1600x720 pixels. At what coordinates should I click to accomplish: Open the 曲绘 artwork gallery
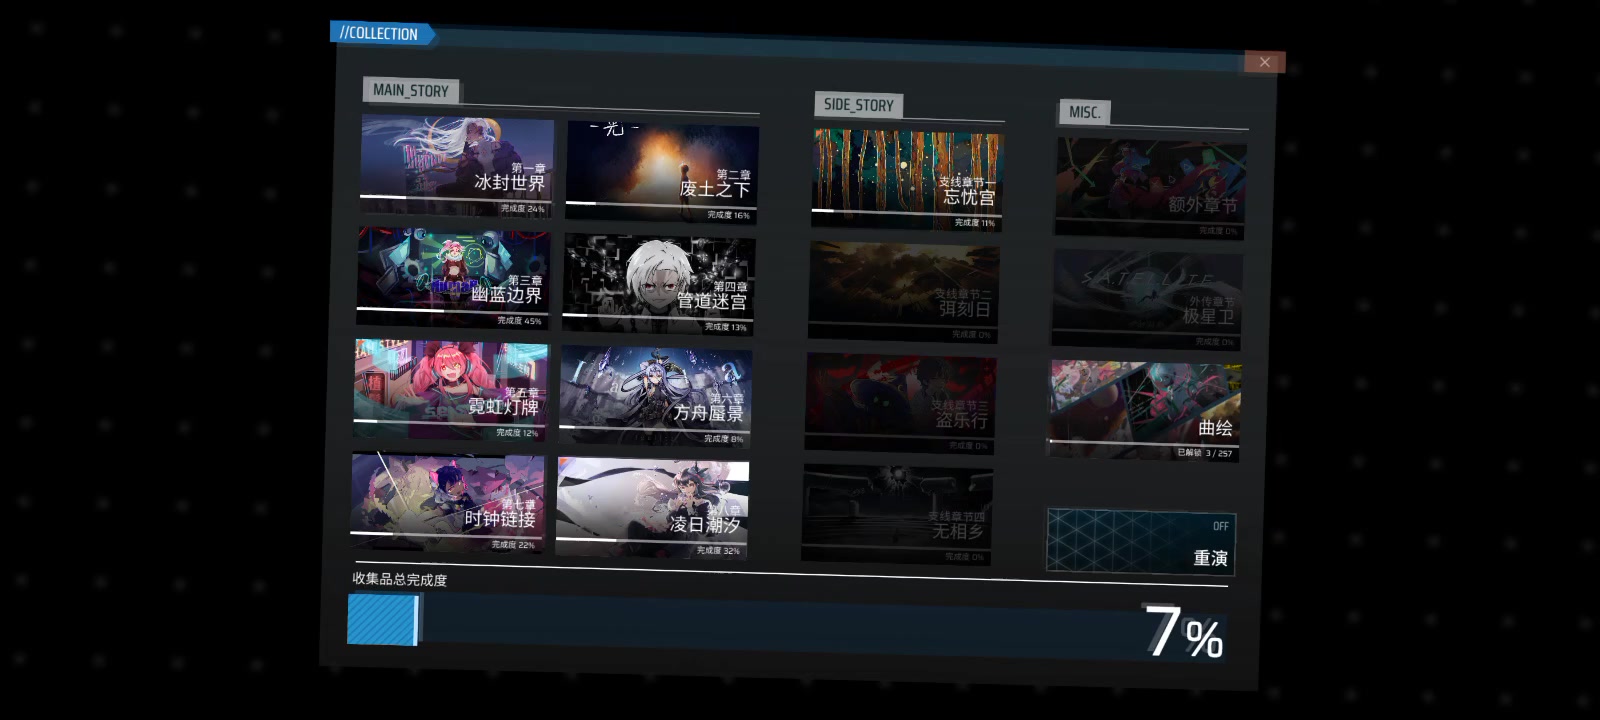point(1144,411)
